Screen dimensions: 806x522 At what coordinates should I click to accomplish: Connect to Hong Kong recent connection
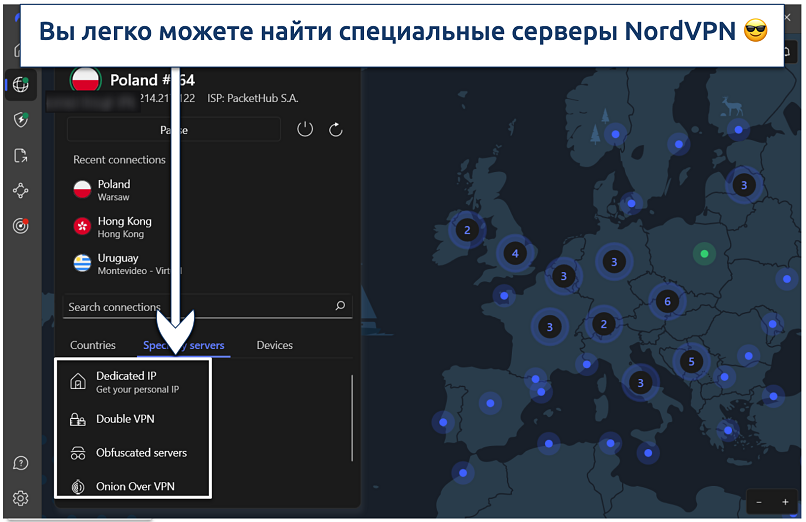tap(123, 227)
